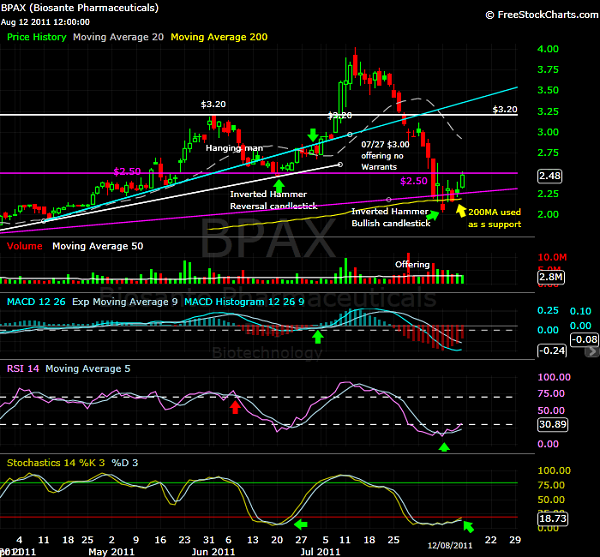Click the 0.25 MACD axis label

[x=548, y=310]
